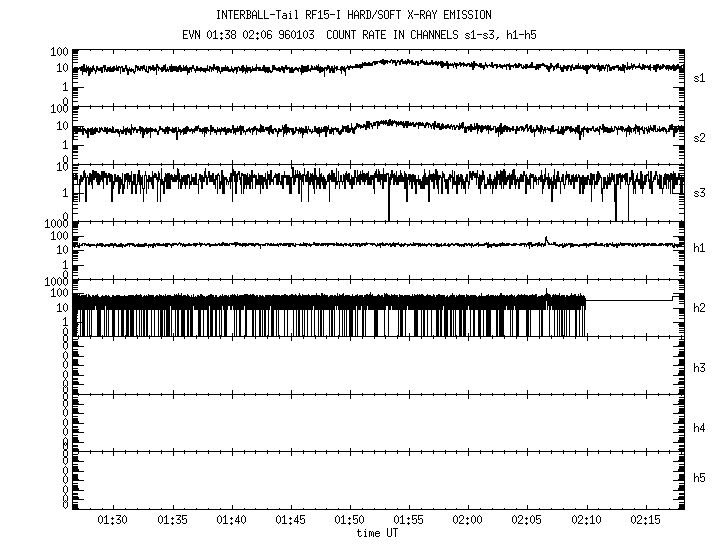Select the 01:30 time tick label
Image resolution: width=720 pixels, height=550 pixels.
tap(113, 521)
